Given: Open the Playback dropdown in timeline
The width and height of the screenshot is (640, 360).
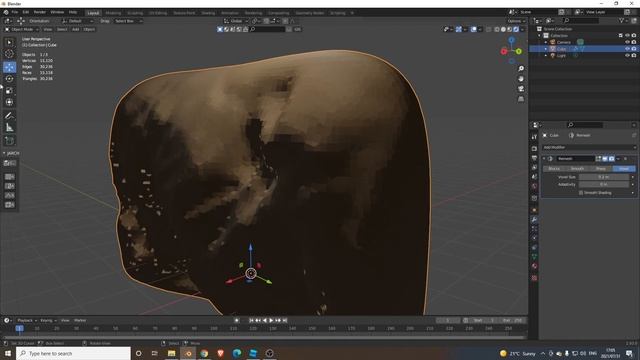Looking at the screenshot, I should (x=27, y=320).
